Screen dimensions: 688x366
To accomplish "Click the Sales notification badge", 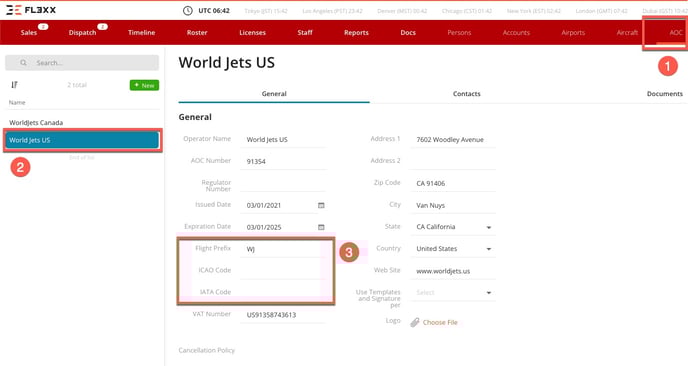I will tap(43, 27).
